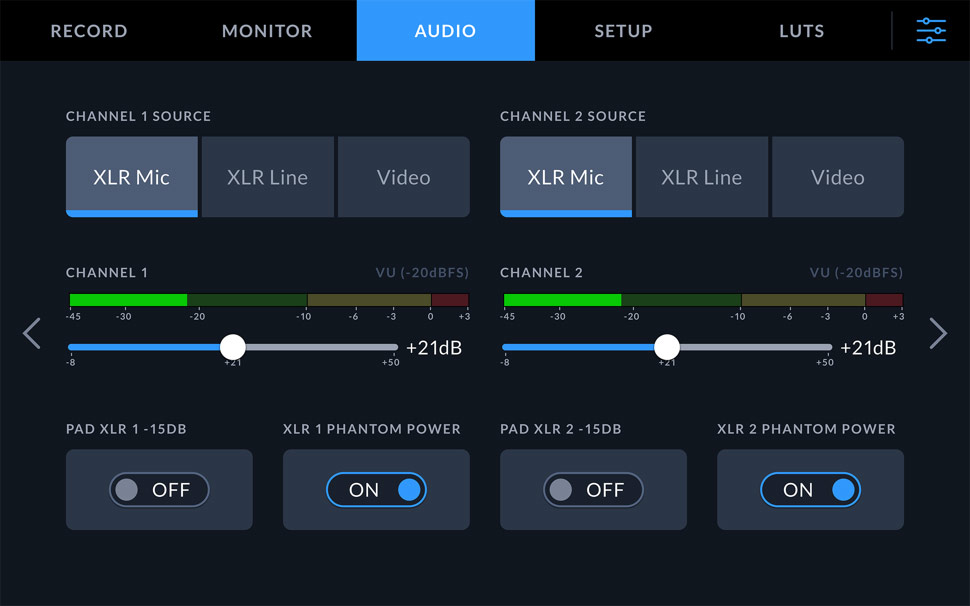970x606 pixels.
Task: Select XLR Mic as Channel 1 source
Action: click(x=131, y=176)
